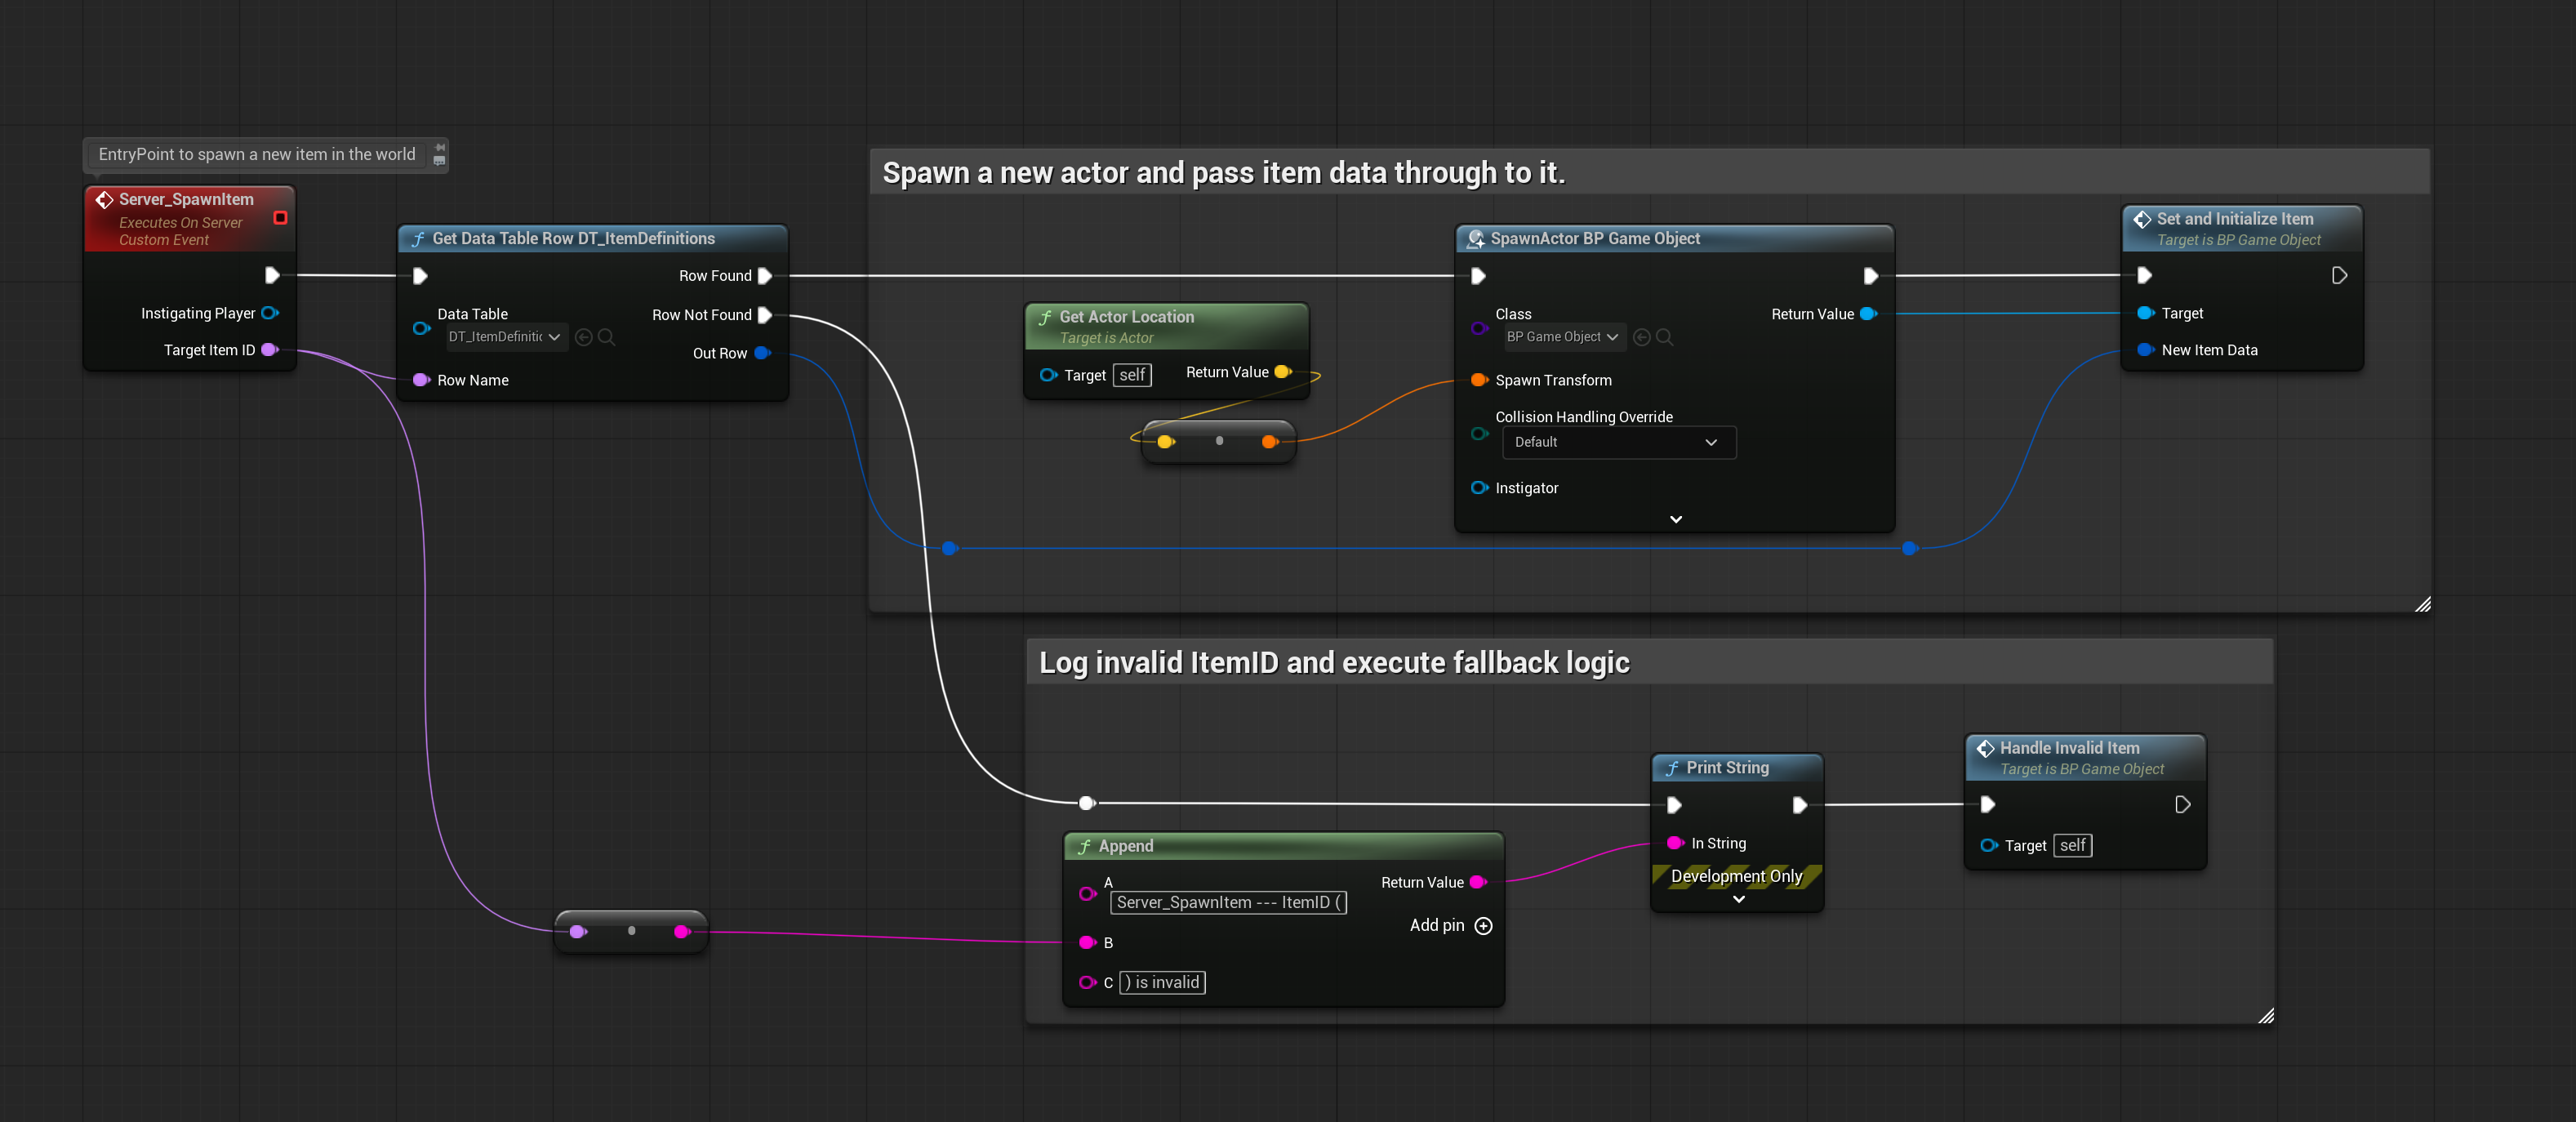The height and width of the screenshot is (1122, 2576).
Task: Click Set and Initialize Item Target pin
Action: (2146, 313)
